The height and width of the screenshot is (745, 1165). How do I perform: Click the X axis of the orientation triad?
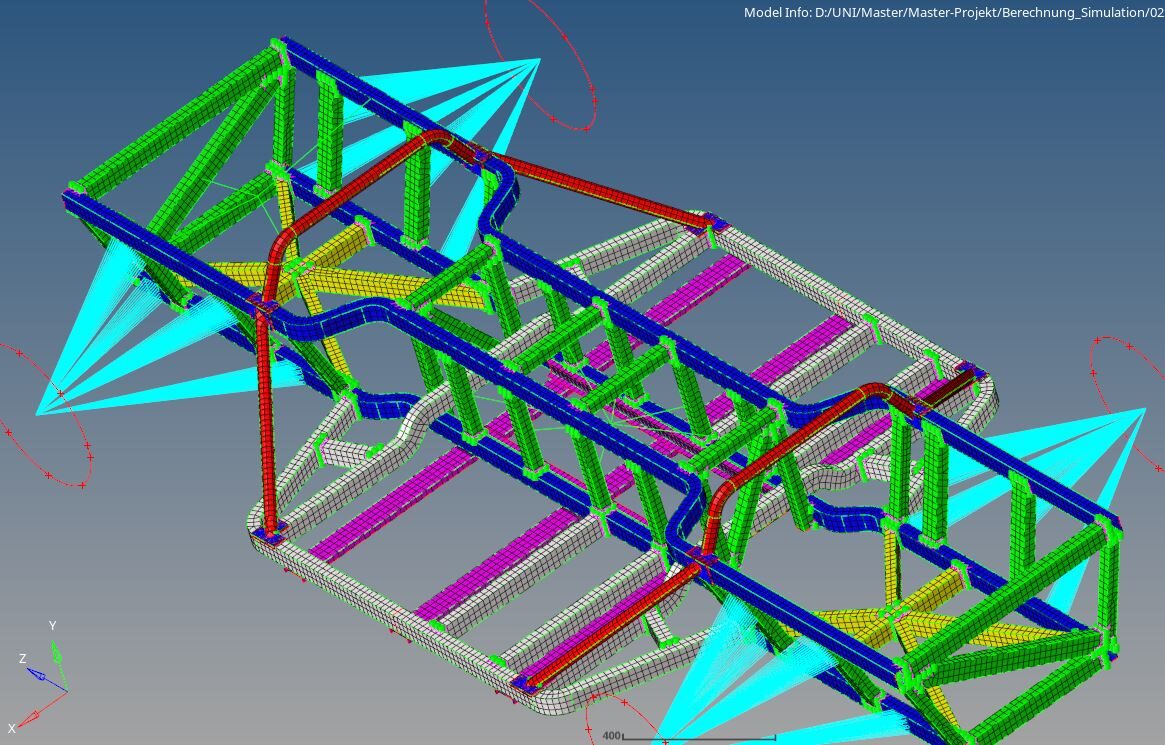click(x=28, y=717)
